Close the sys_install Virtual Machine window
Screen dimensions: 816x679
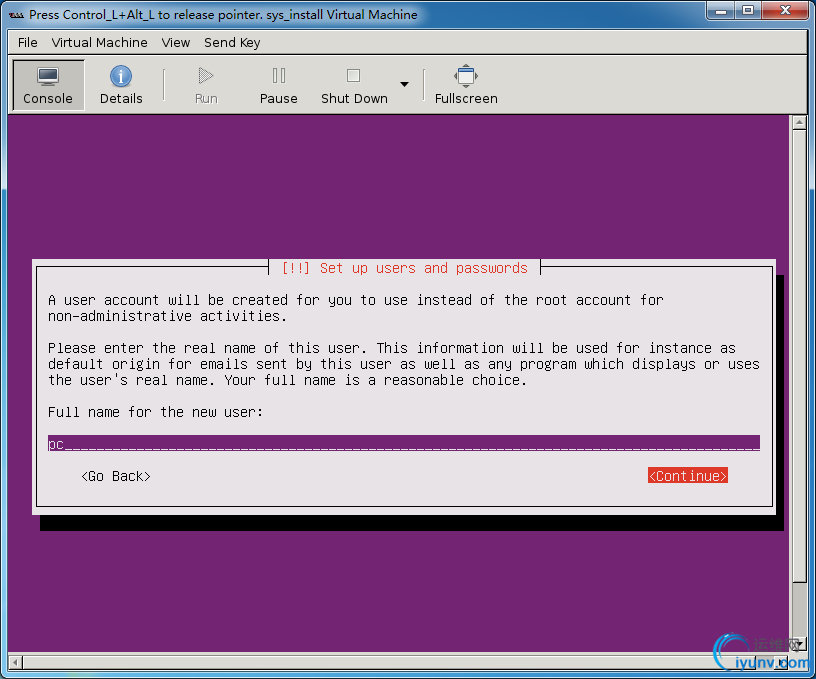[785, 11]
